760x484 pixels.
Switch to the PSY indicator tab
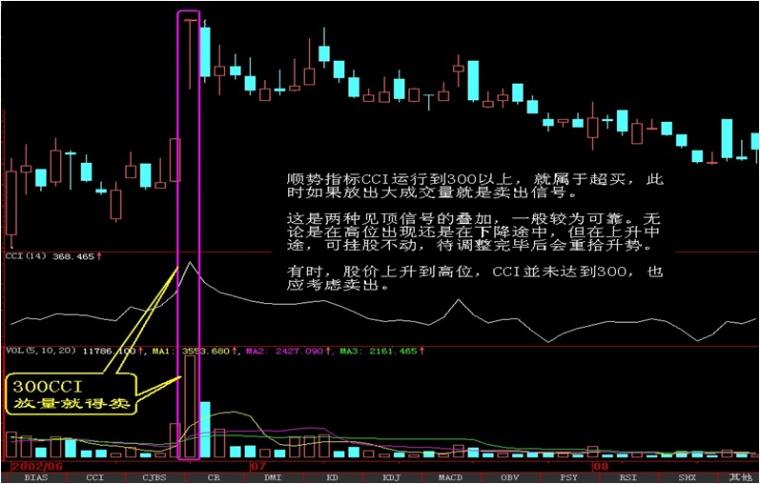(x=569, y=478)
